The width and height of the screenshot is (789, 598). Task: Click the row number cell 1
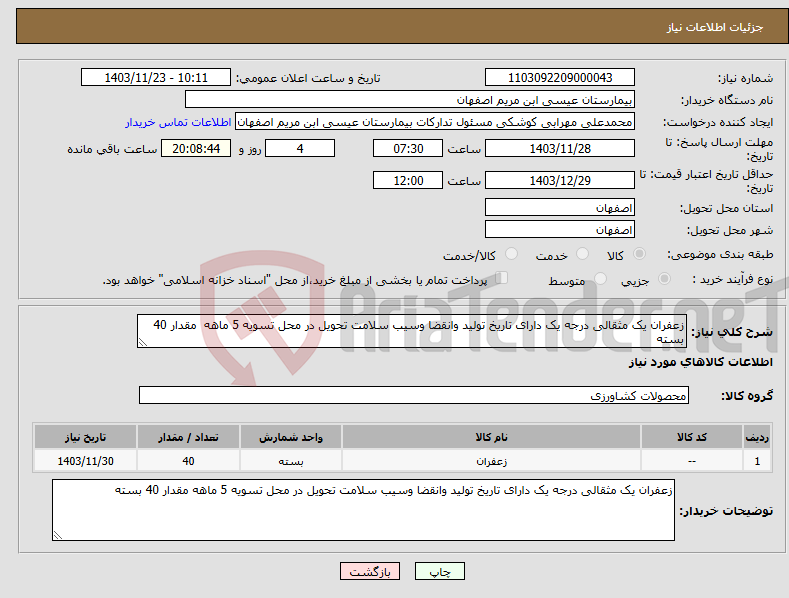[757, 461]
